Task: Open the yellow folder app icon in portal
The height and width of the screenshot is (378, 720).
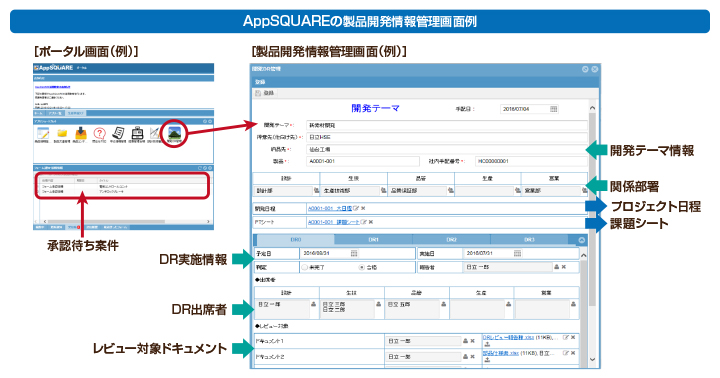Action: [62, 134]
